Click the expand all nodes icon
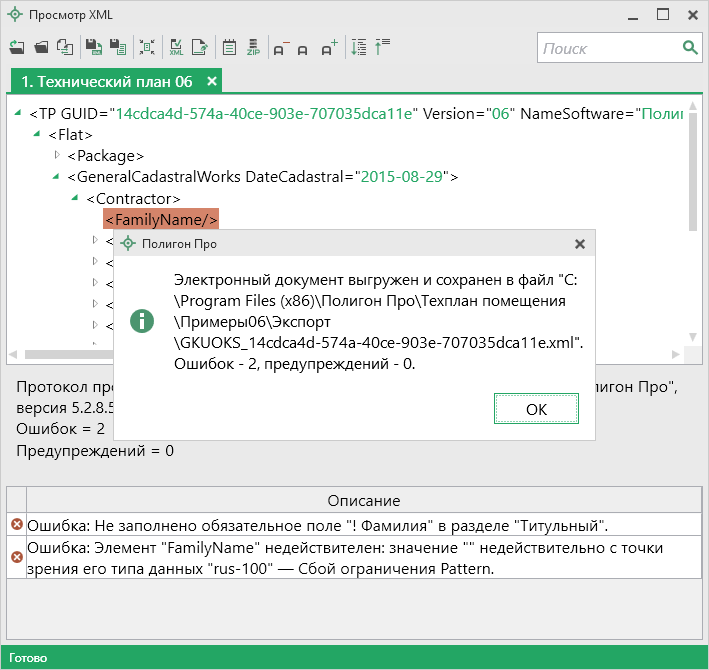 pos(360,47)
